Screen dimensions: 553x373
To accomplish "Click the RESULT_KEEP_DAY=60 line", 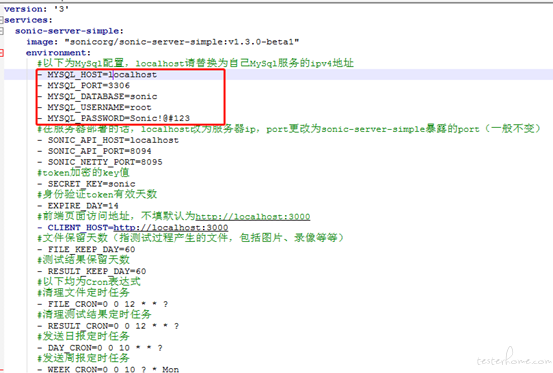I will click(x=92, y=271).
